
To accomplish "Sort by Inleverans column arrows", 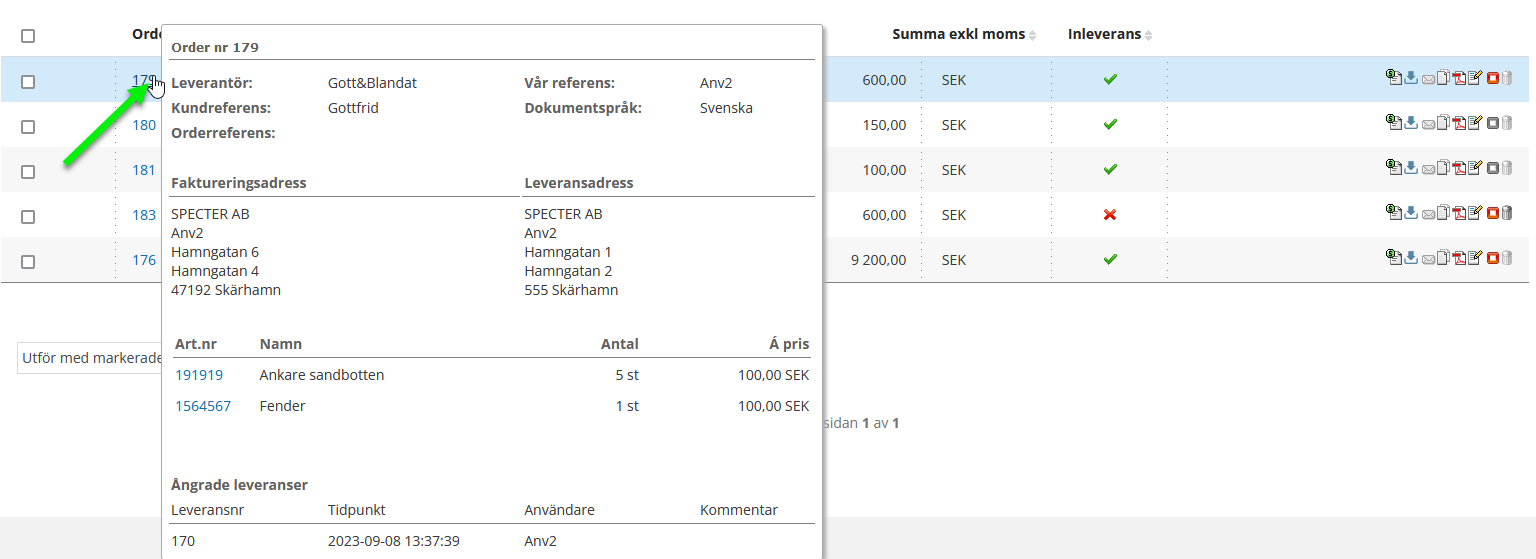I will [1149, 36].
